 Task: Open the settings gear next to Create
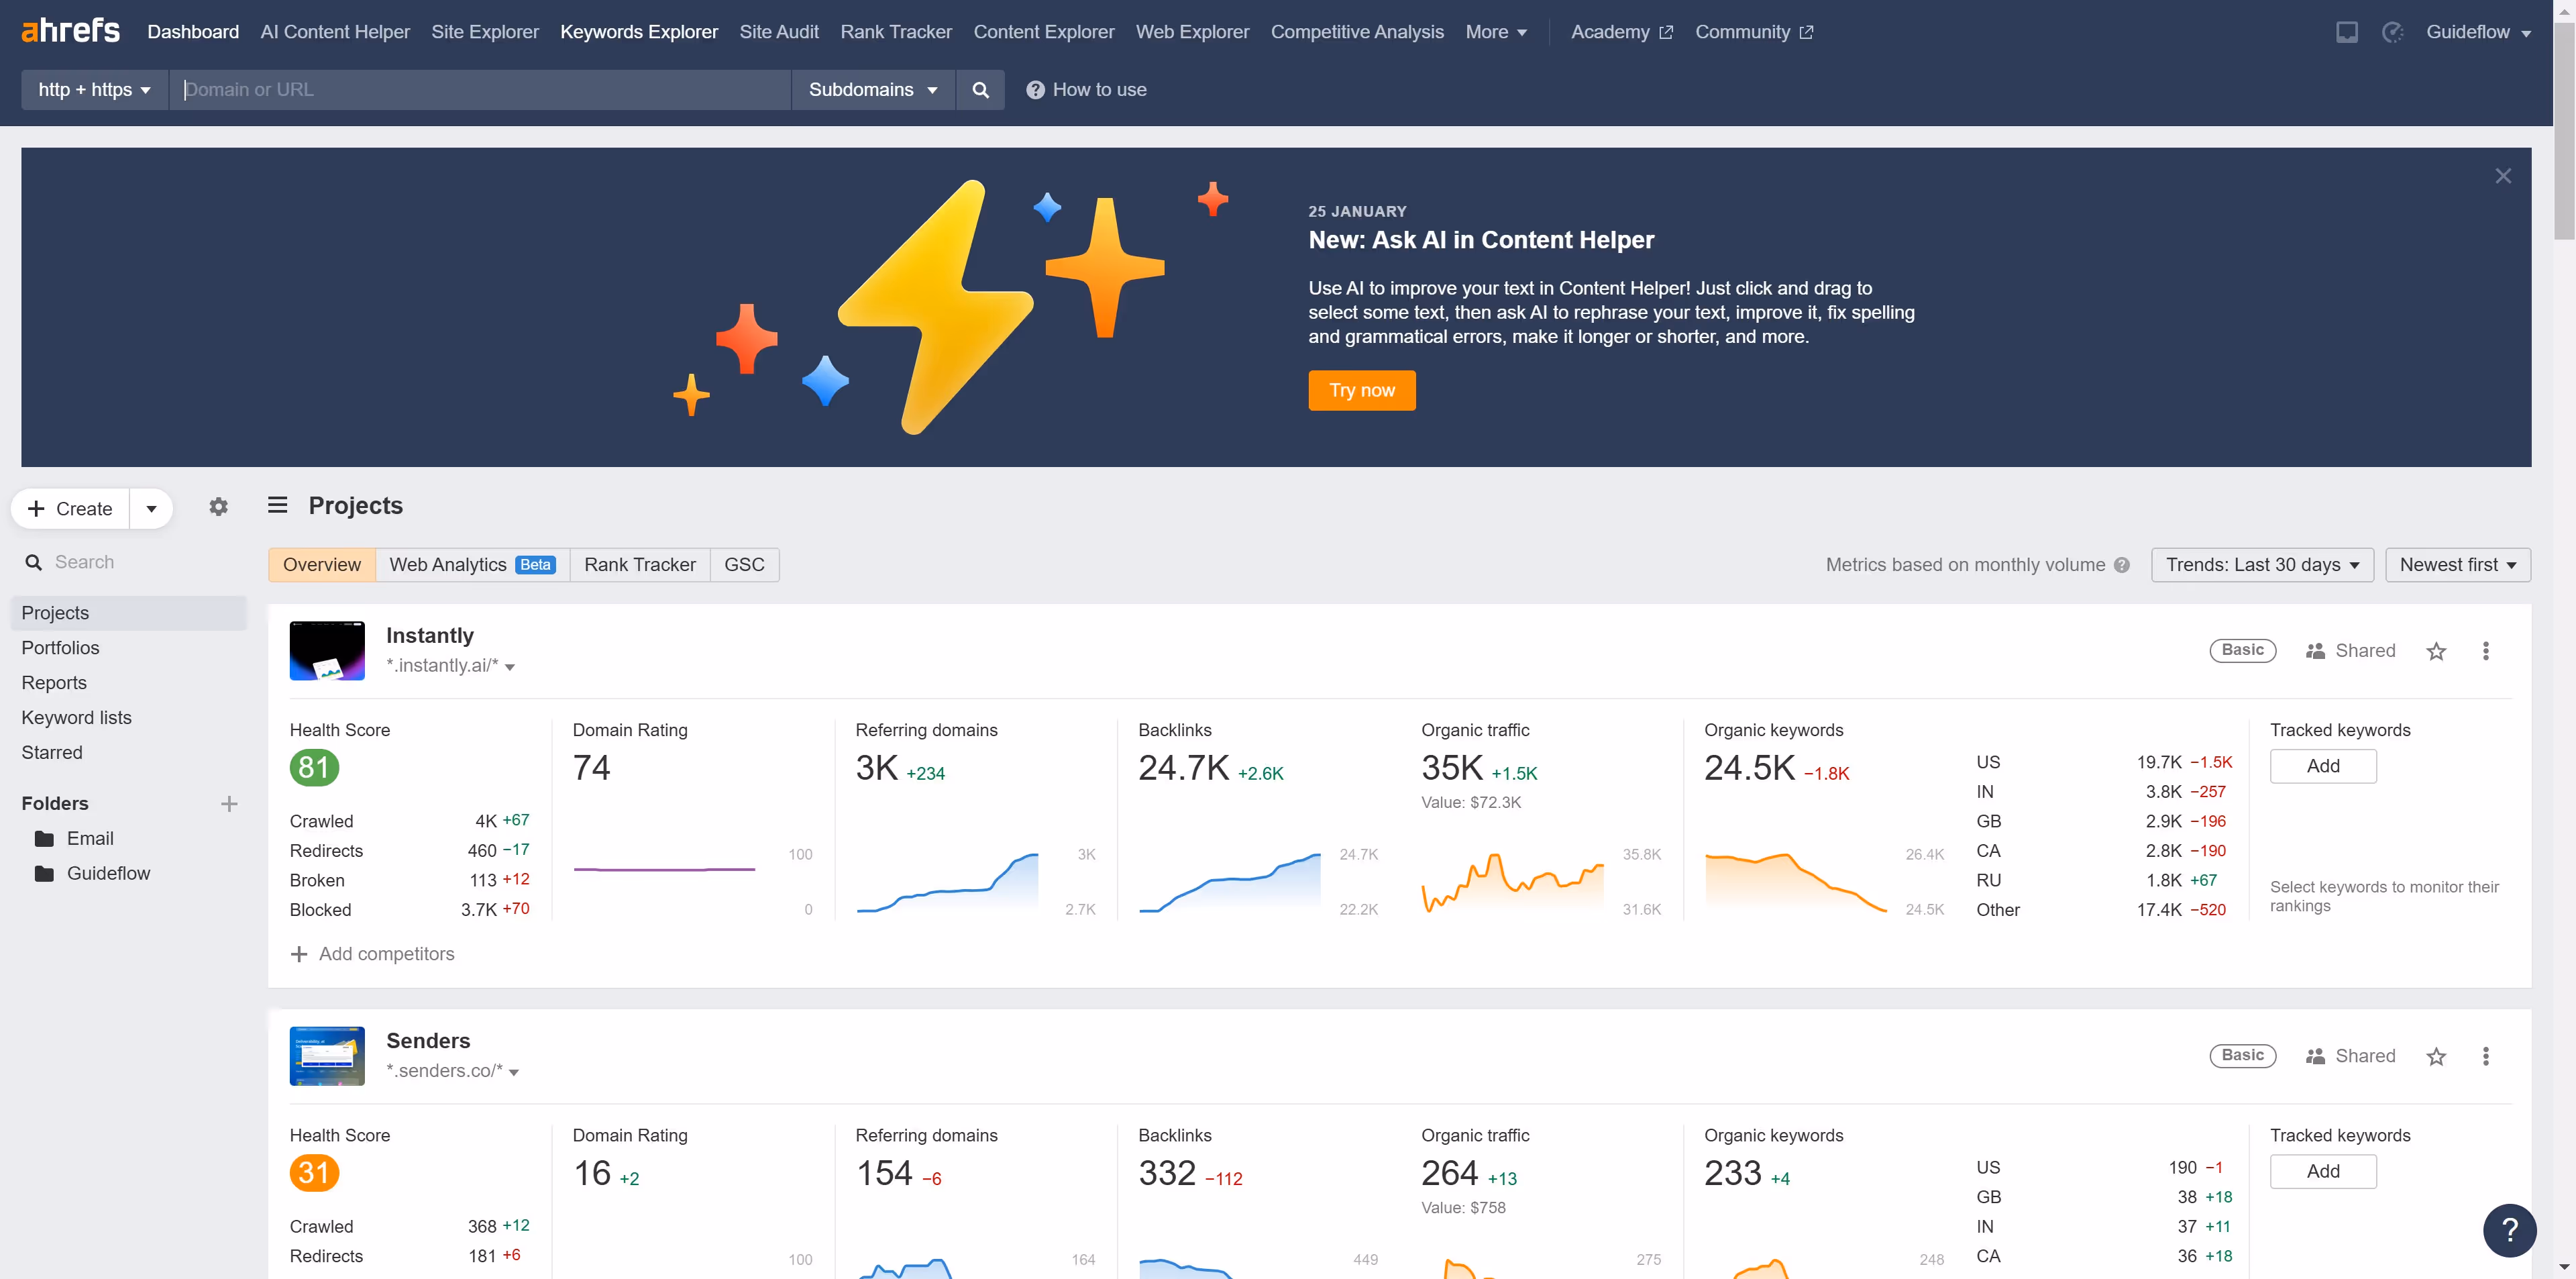point(218,507)
